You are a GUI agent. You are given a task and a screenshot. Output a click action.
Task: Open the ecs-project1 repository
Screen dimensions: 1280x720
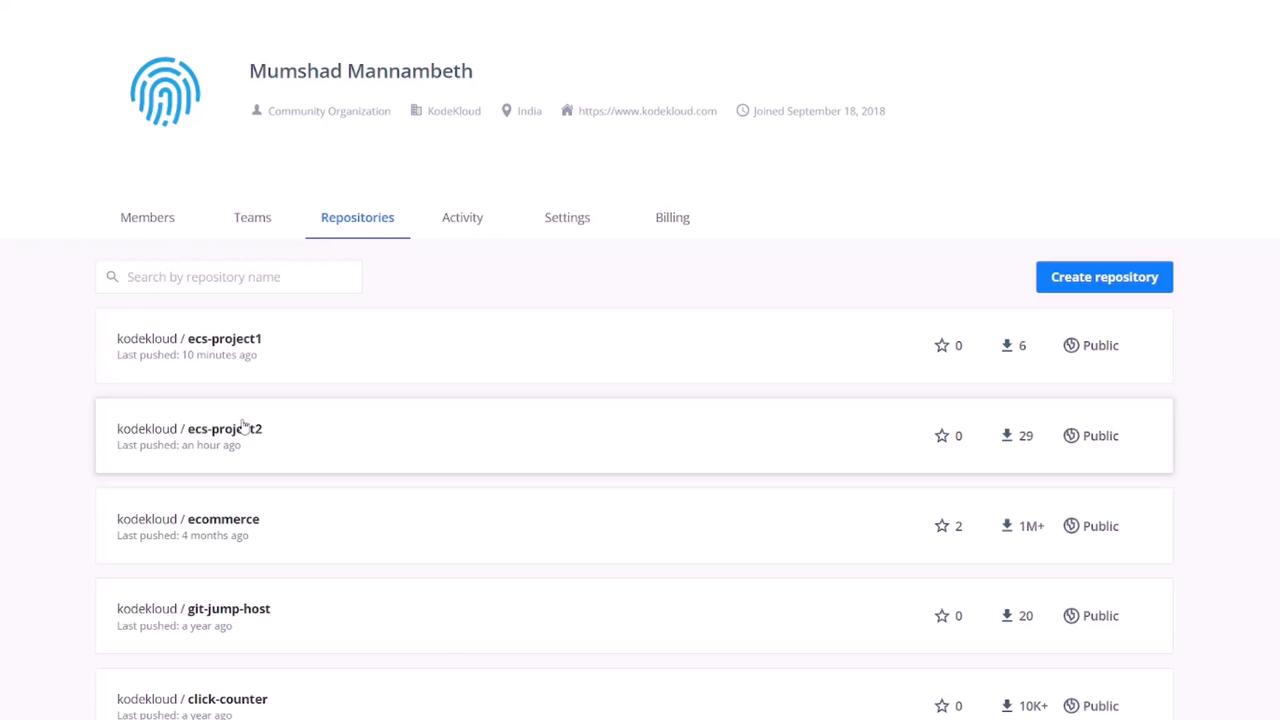coord(224,339)
